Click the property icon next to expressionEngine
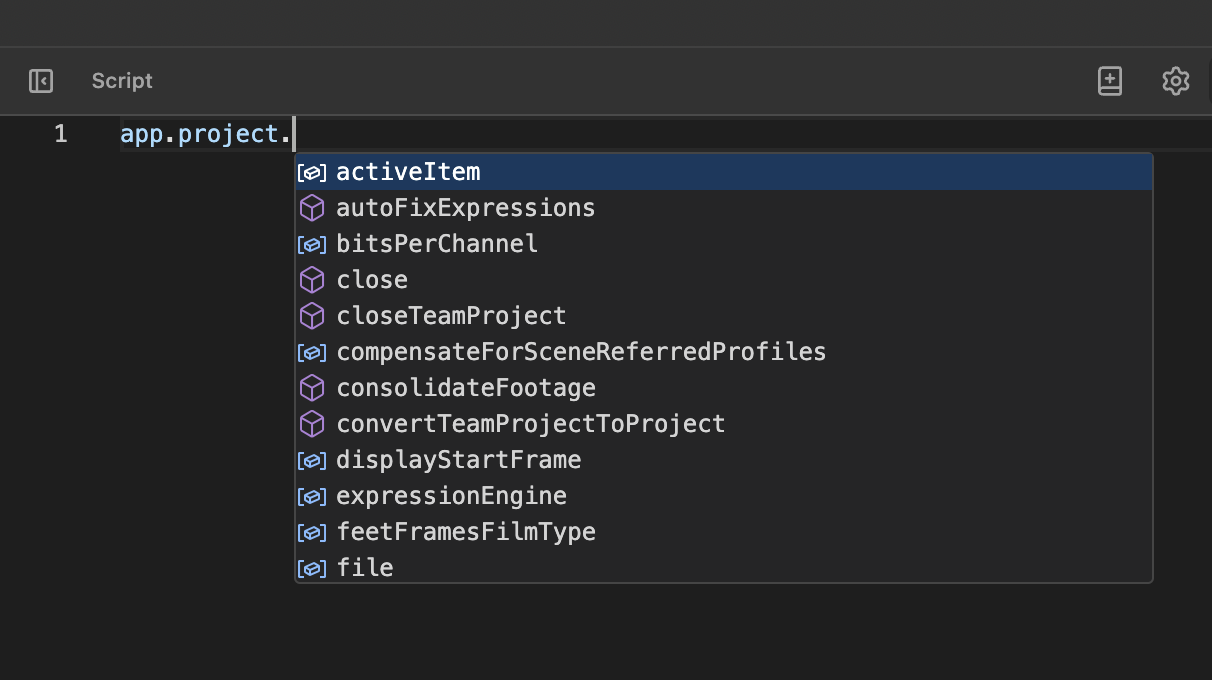This screenshot has width=1212, height=680. tap(311, 495)
